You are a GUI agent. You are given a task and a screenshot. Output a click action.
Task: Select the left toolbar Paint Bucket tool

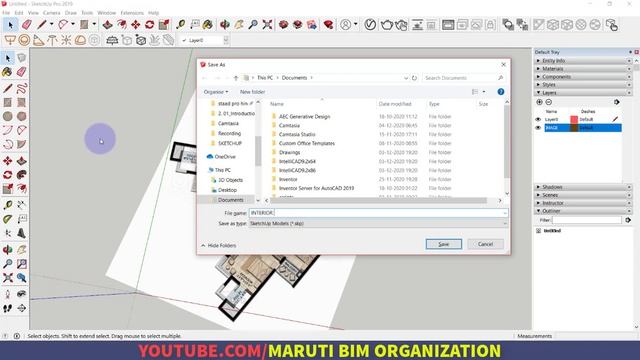7,72
